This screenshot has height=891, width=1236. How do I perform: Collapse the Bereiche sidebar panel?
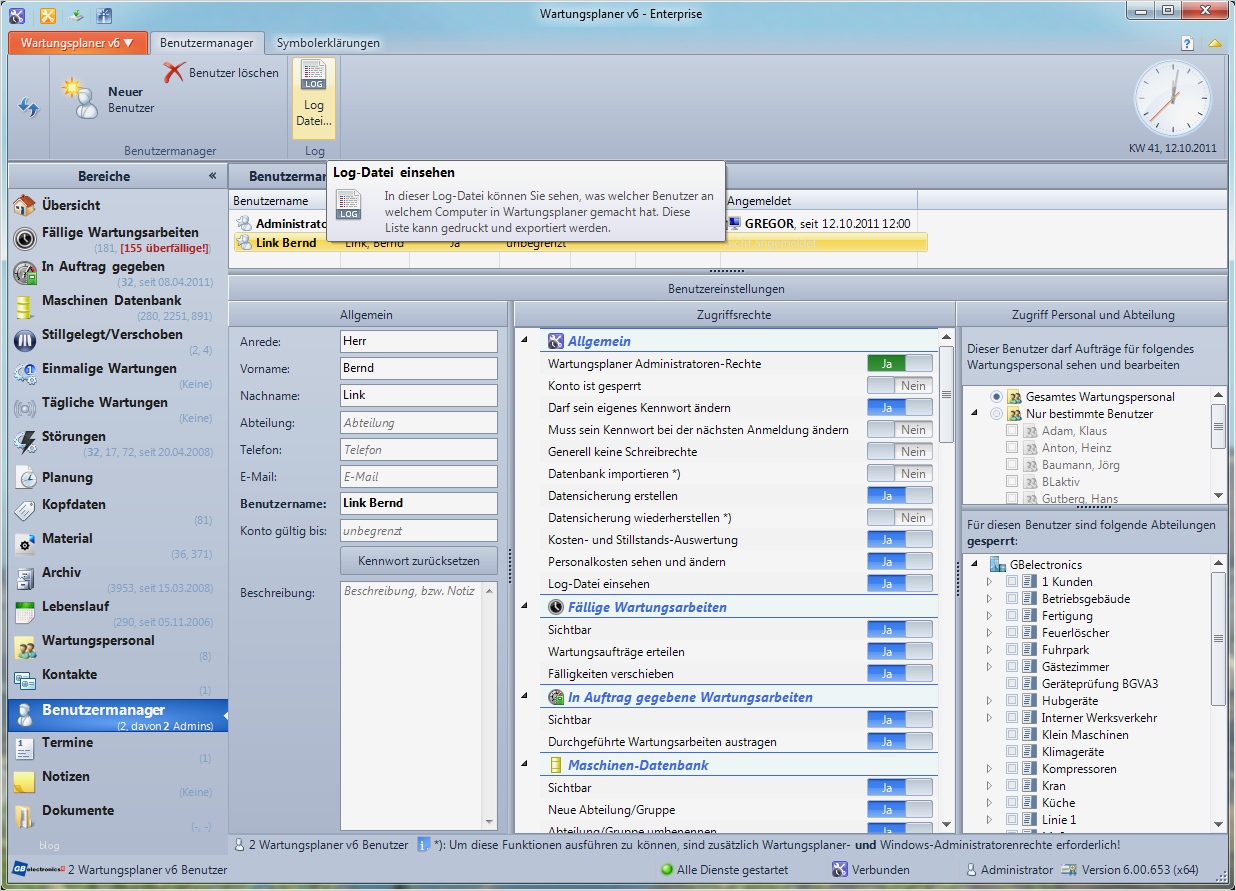coord(212,176)
